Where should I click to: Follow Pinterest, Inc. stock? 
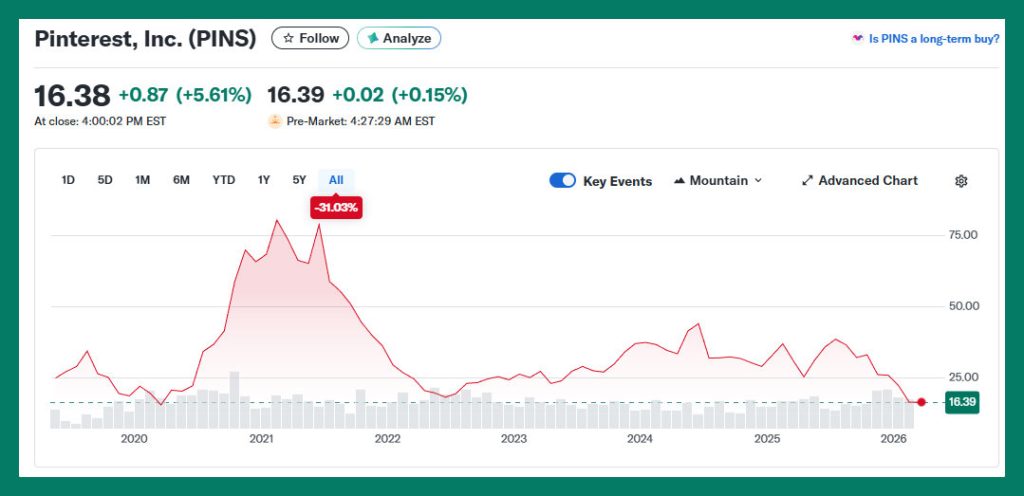click(310, 38)
